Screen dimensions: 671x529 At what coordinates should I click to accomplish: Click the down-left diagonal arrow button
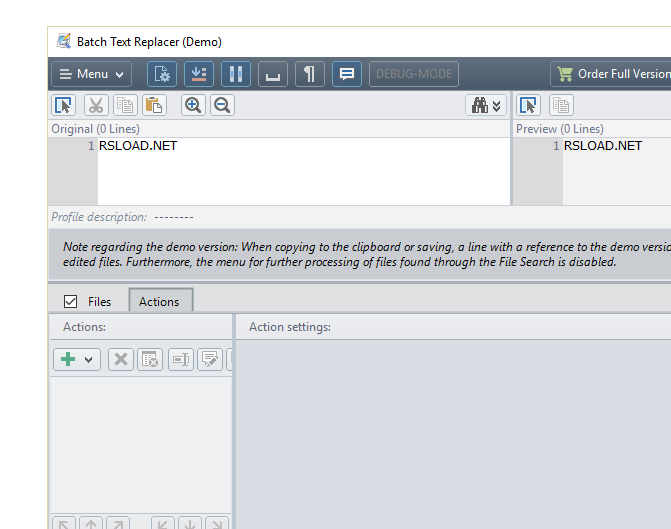pyautogui.click(x=163, y=523)
